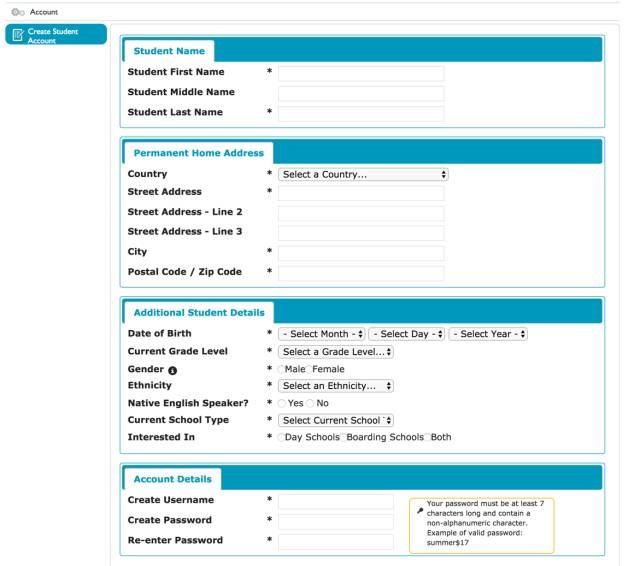Viewport: 640px width, 566px height.
Task: Click the Create Student Account form icon
Action: 17,36
